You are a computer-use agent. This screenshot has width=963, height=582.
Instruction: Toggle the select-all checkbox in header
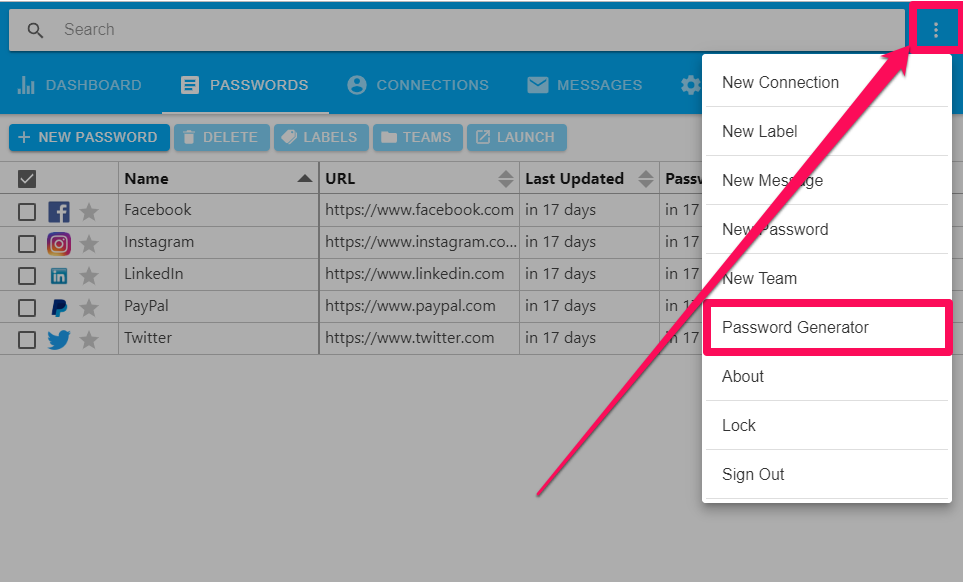coord(27,179)
